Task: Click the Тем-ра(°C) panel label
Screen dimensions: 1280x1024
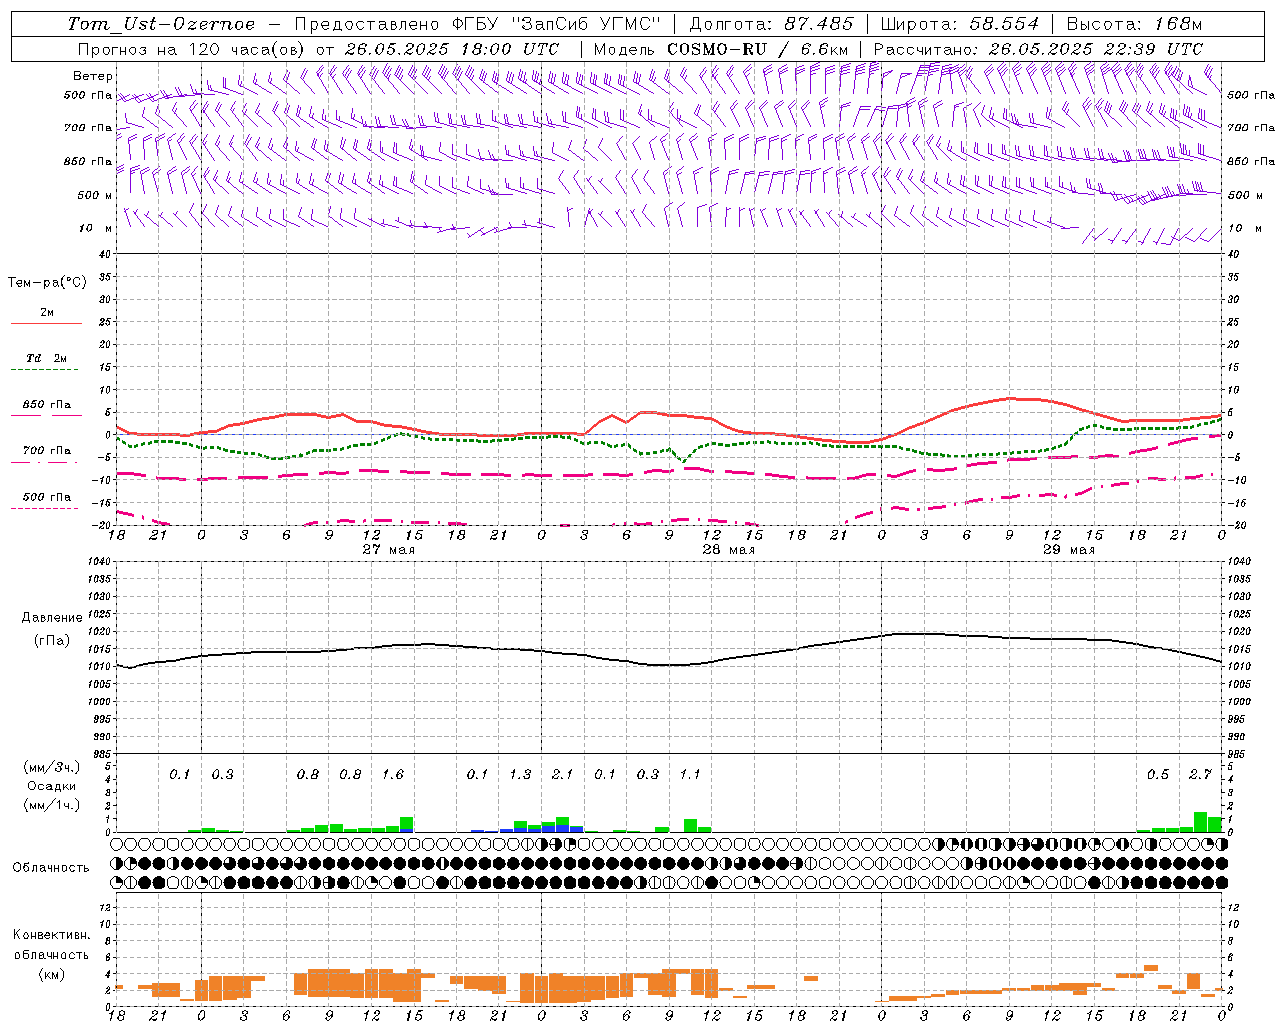Action: click(x=47, y=283)
